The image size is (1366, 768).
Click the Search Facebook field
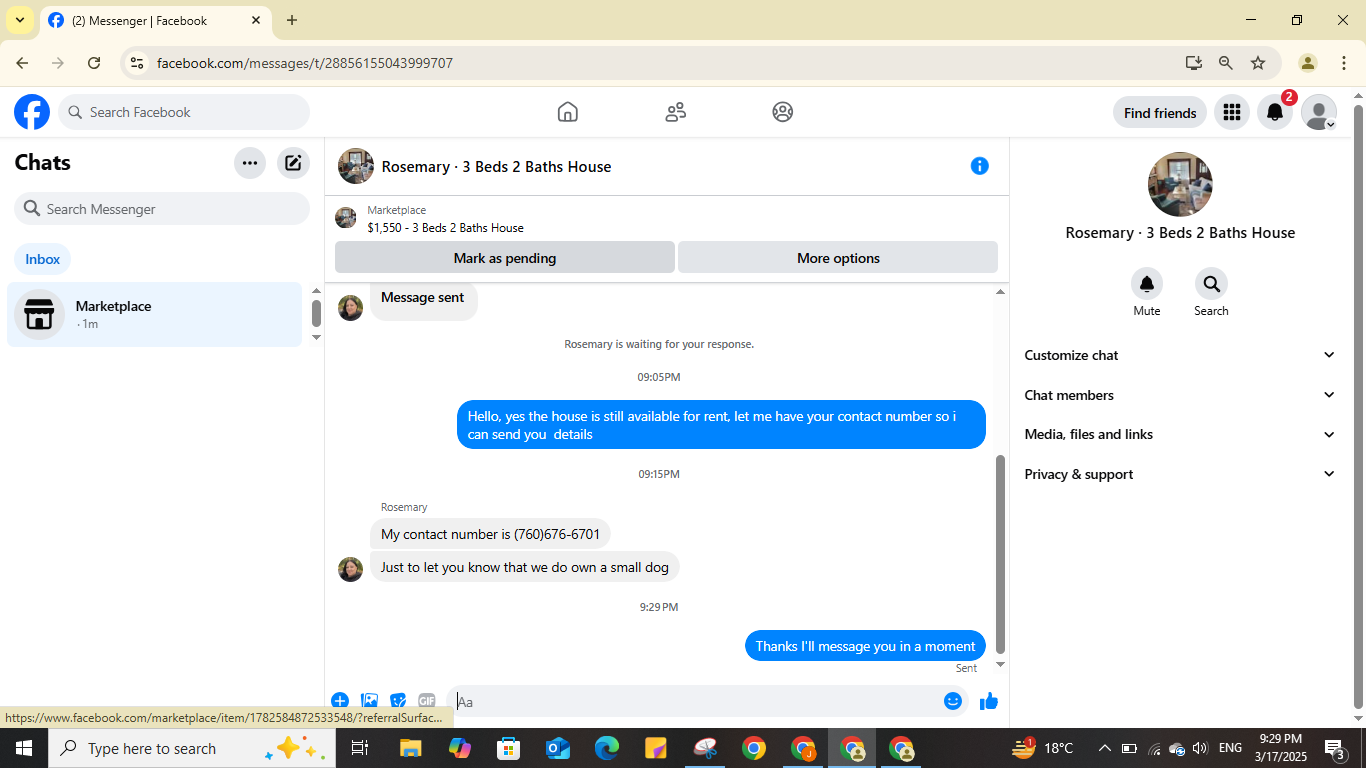[184, 112]
